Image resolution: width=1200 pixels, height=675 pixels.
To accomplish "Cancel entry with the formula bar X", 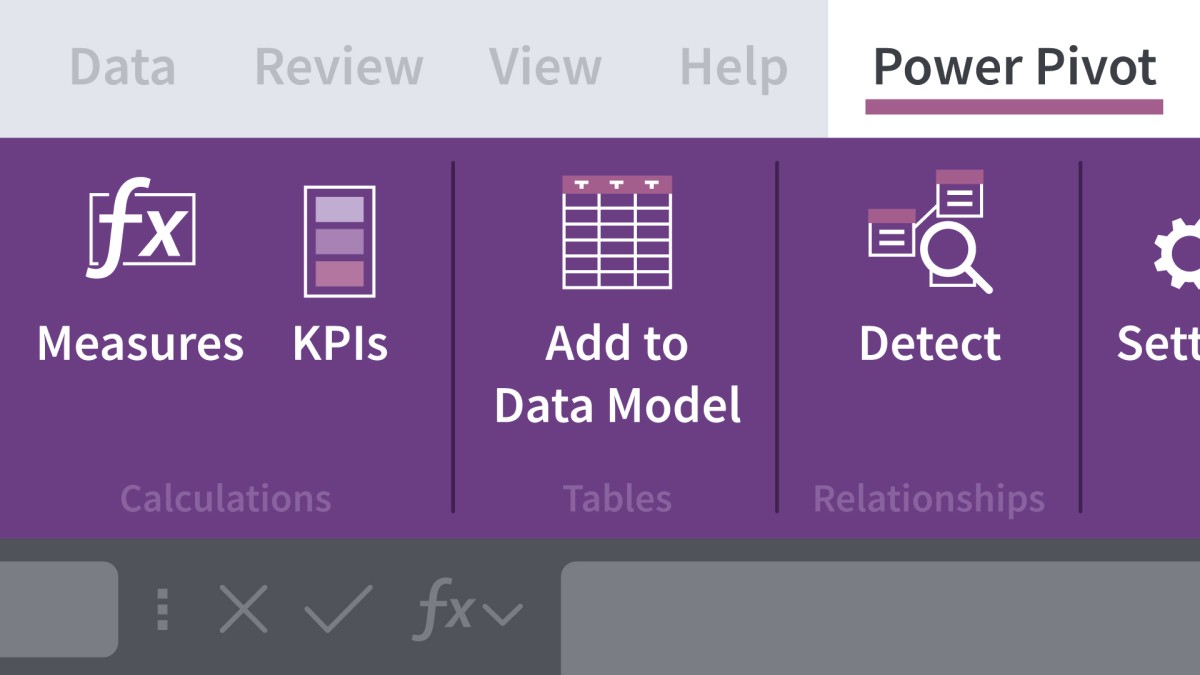I will tap(244, 609).
